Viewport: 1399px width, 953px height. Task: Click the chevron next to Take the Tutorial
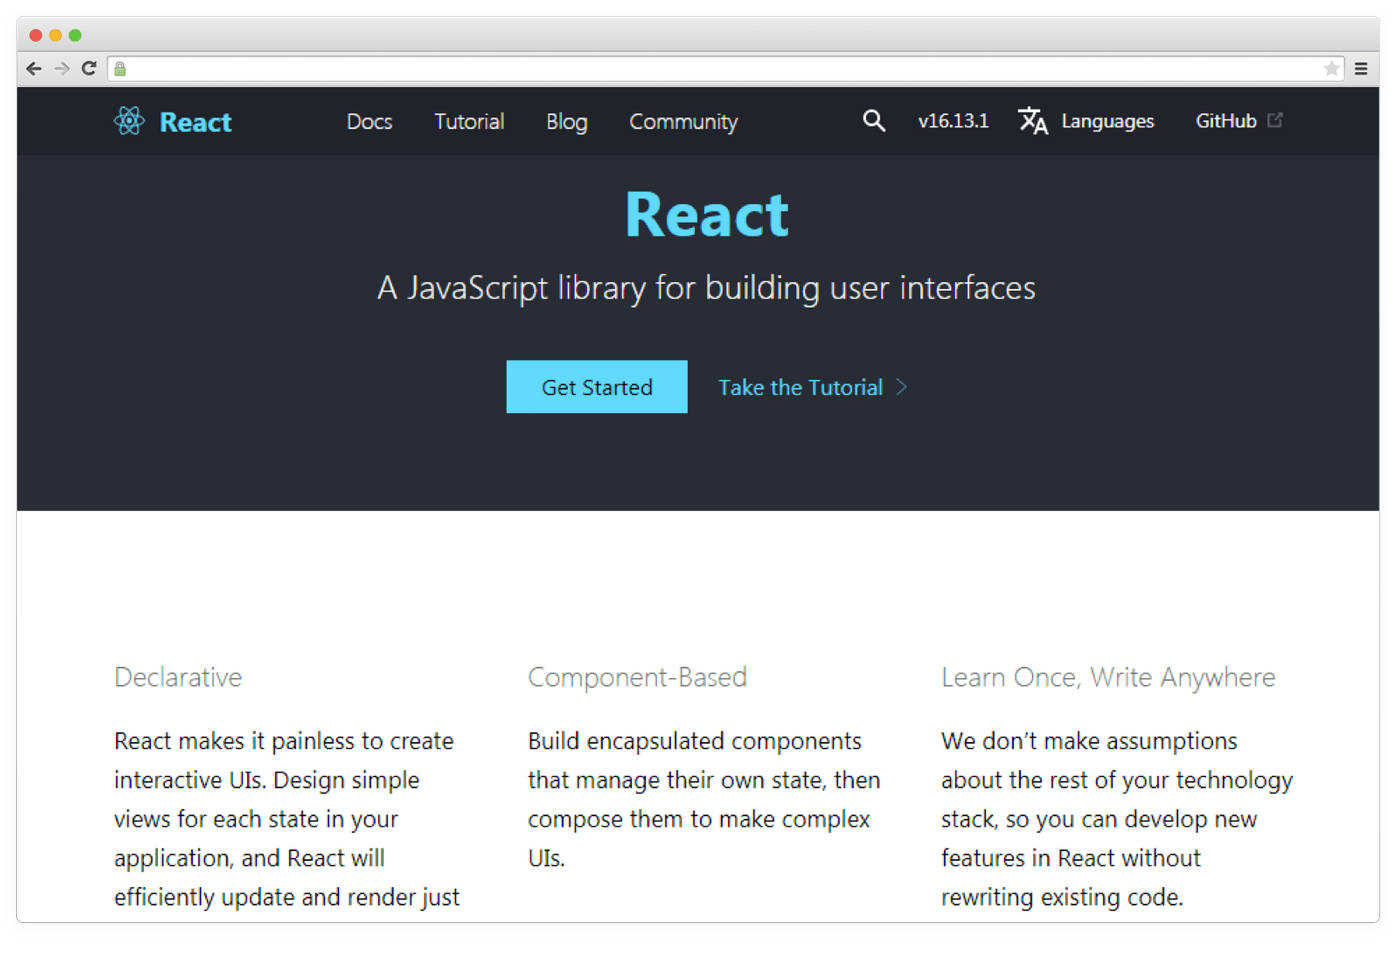902,387
